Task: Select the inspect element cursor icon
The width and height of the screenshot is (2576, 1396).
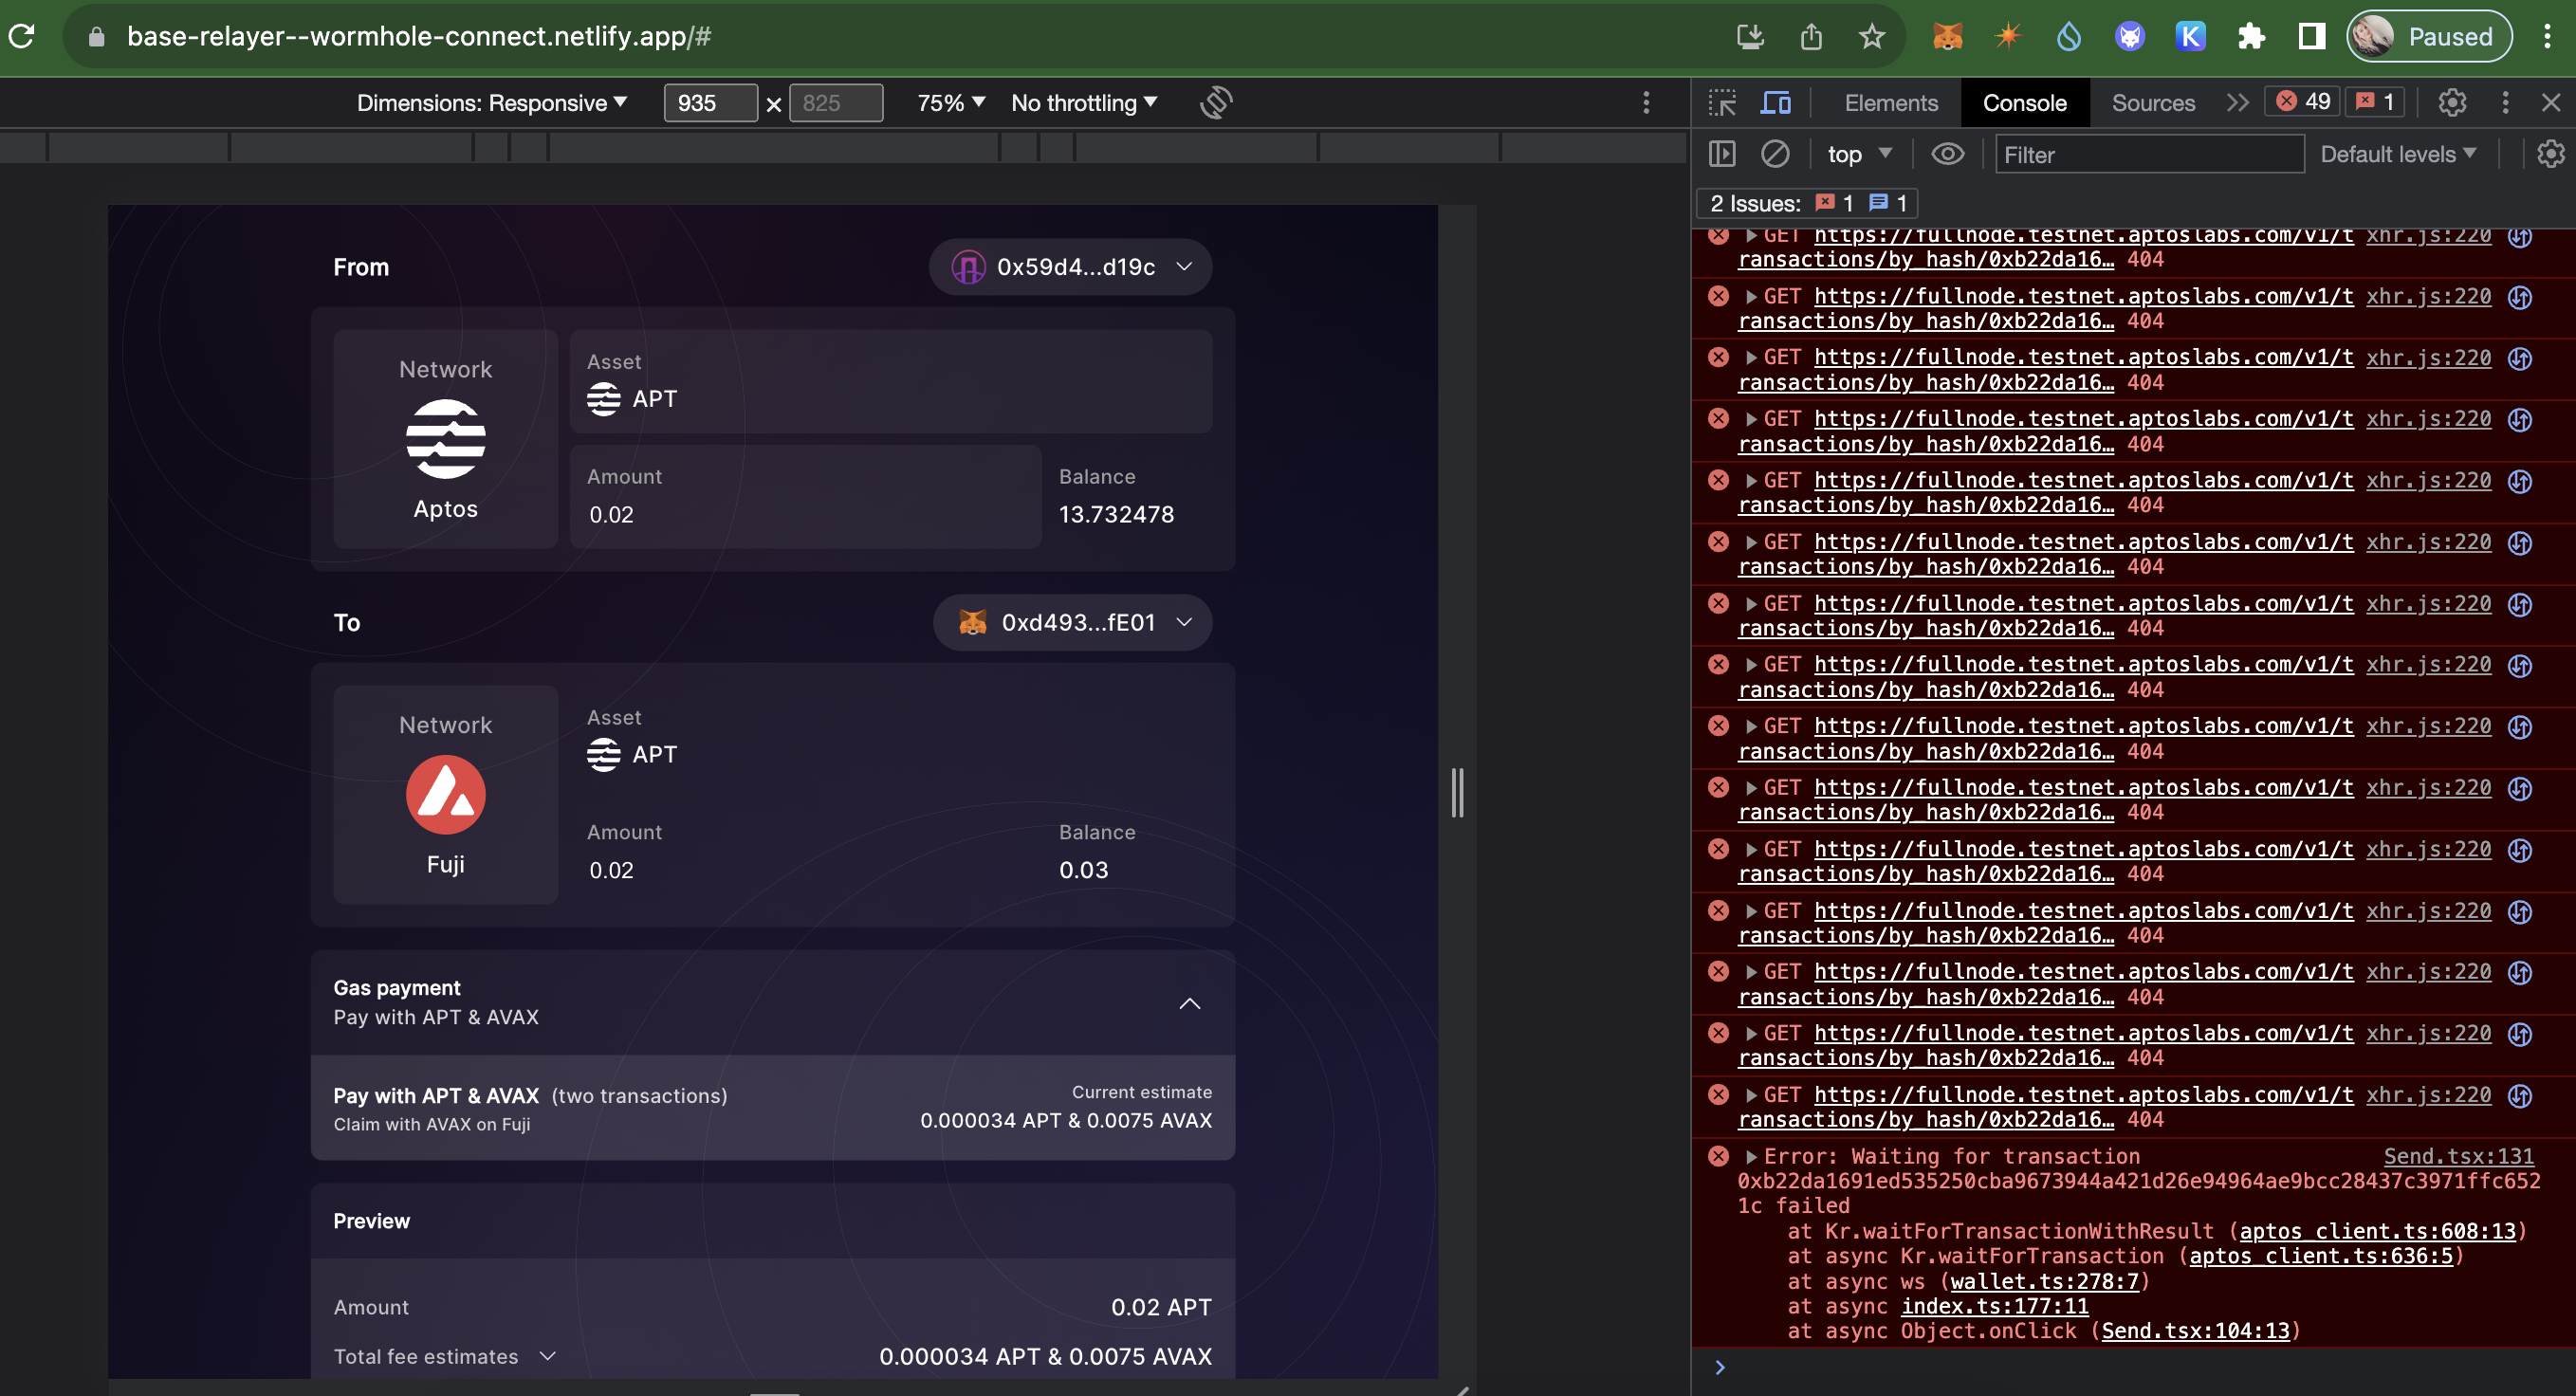Action: click(x=1724, y=102)
